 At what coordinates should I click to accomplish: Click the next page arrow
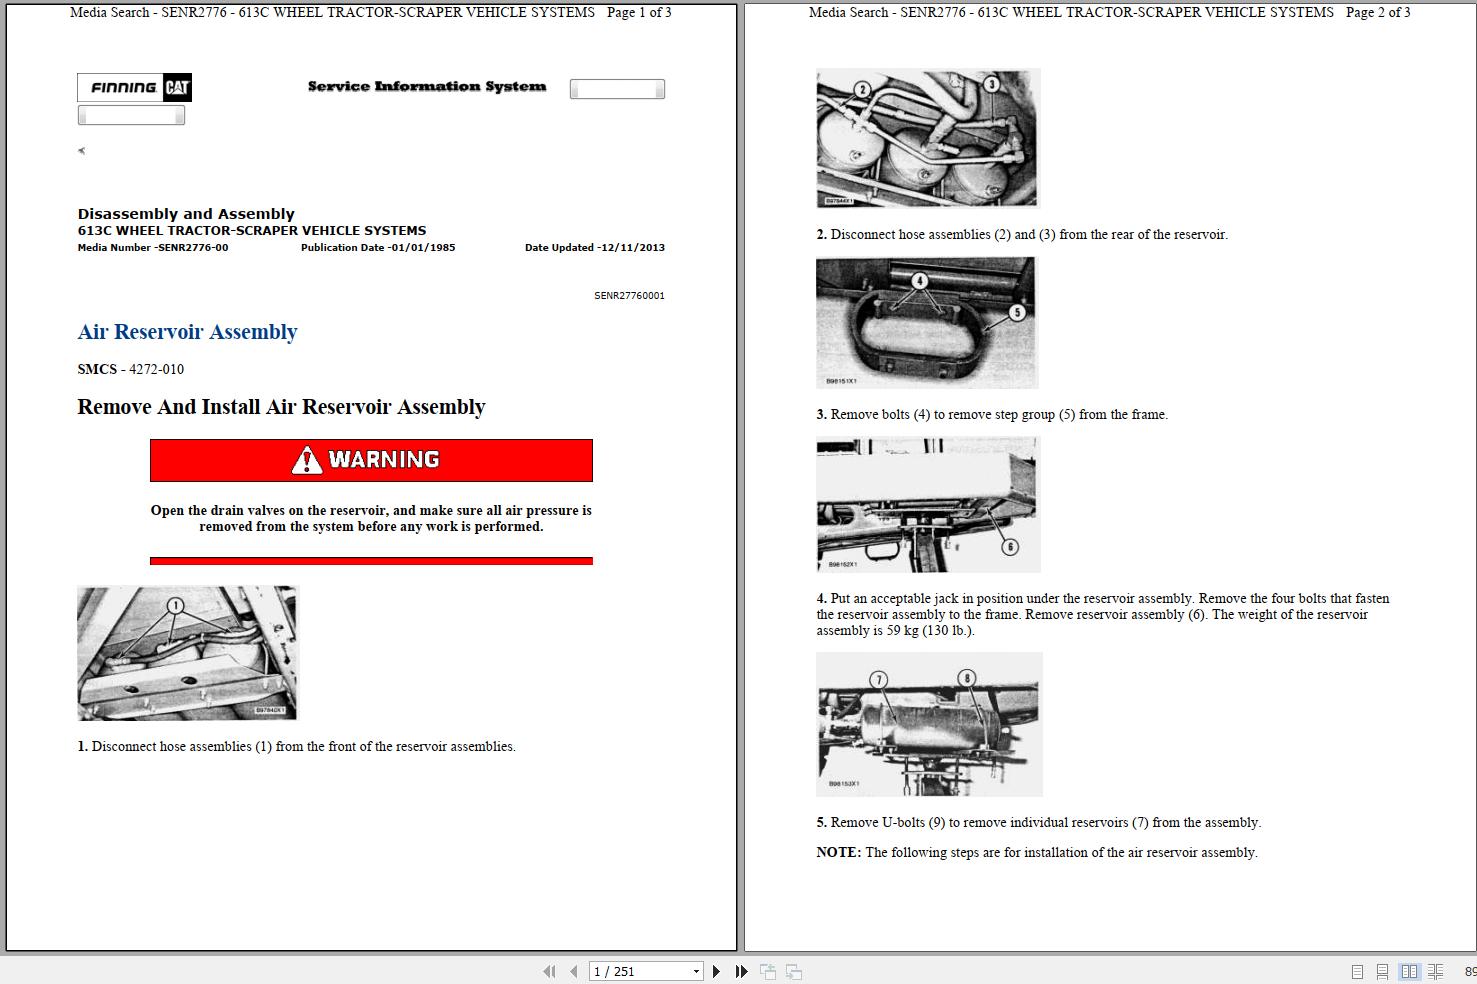point(716,971)
